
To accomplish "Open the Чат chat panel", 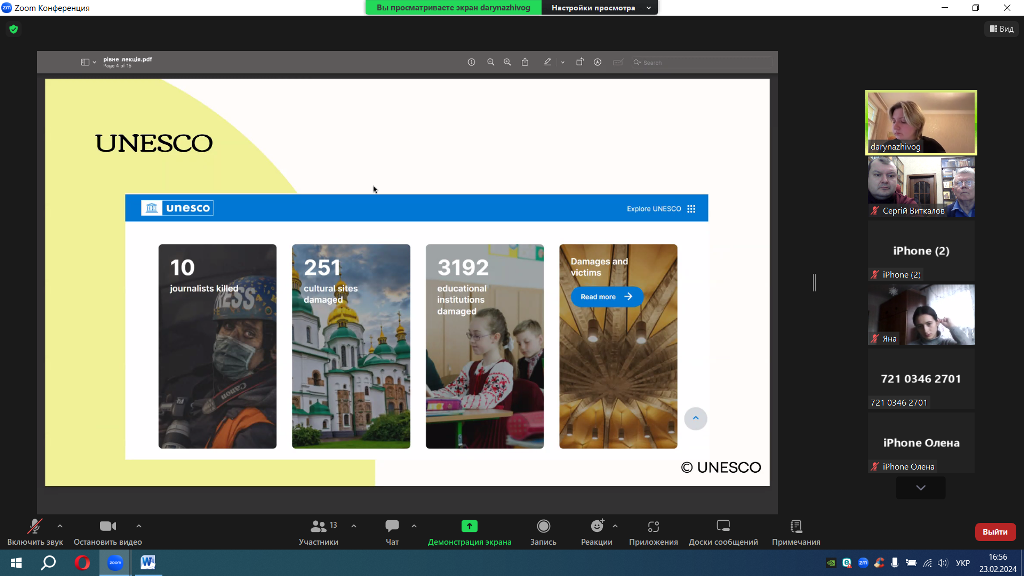I will click(392, 532).
